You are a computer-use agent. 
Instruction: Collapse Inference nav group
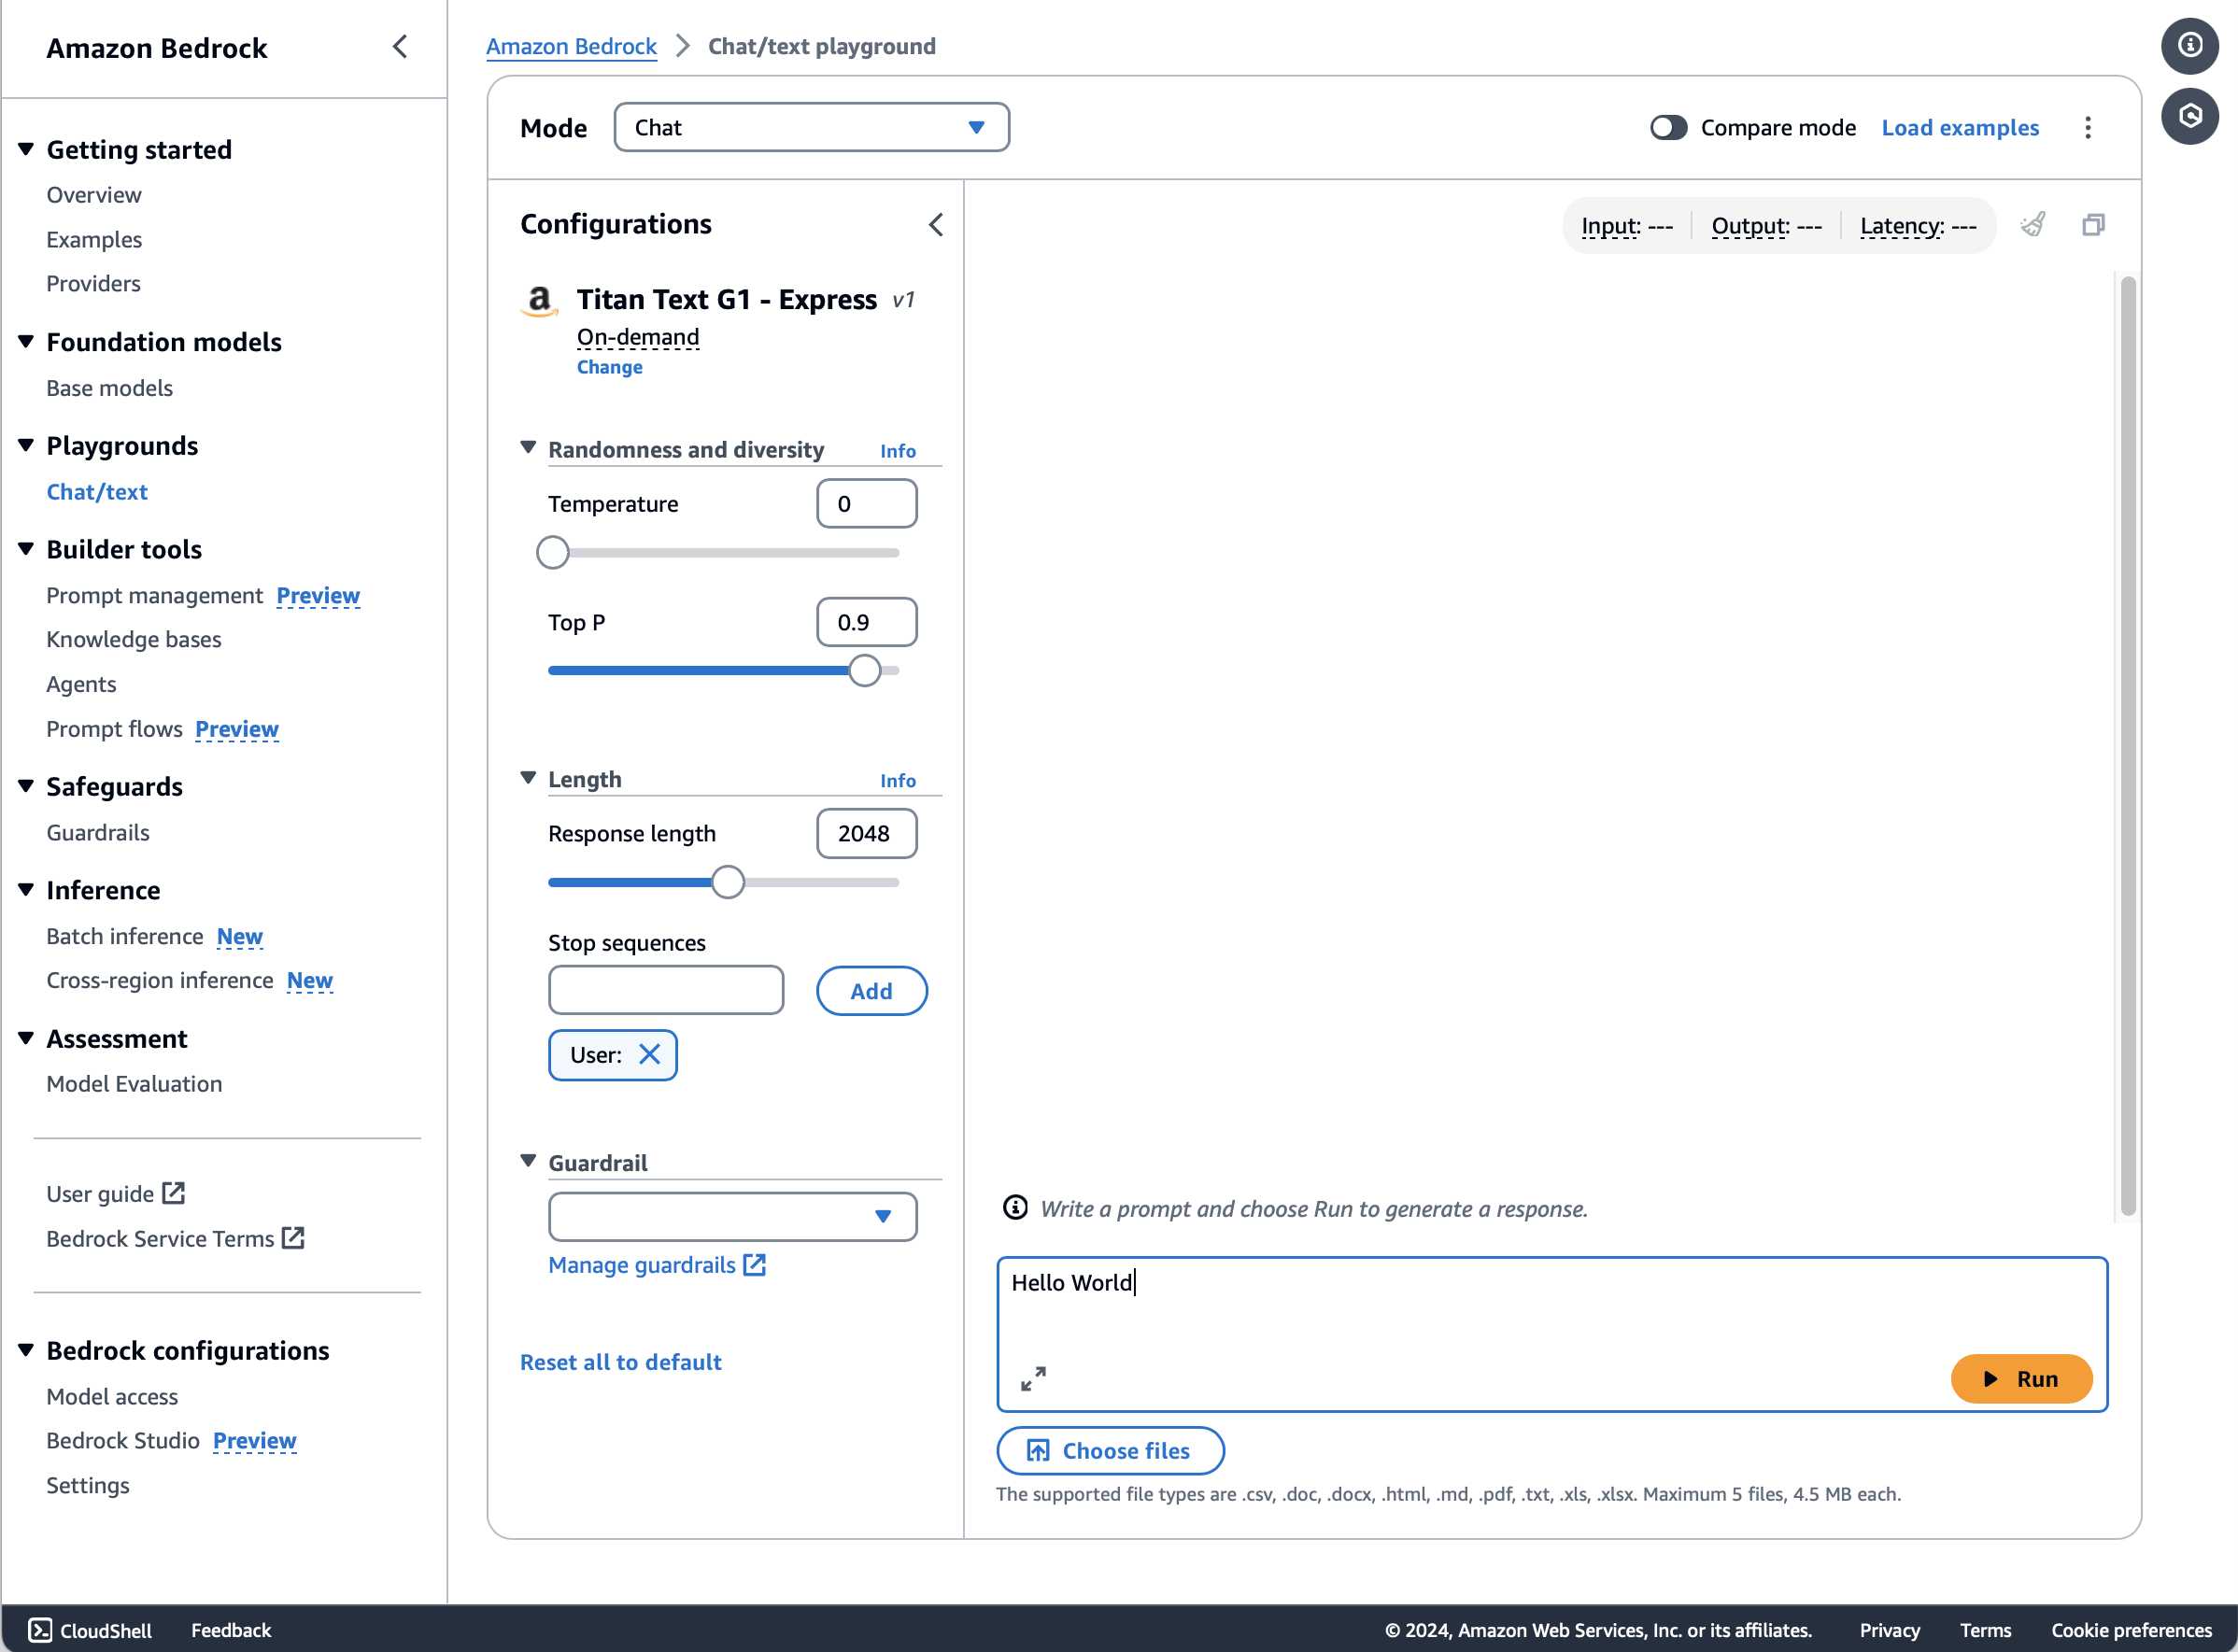tap(26, 889)
